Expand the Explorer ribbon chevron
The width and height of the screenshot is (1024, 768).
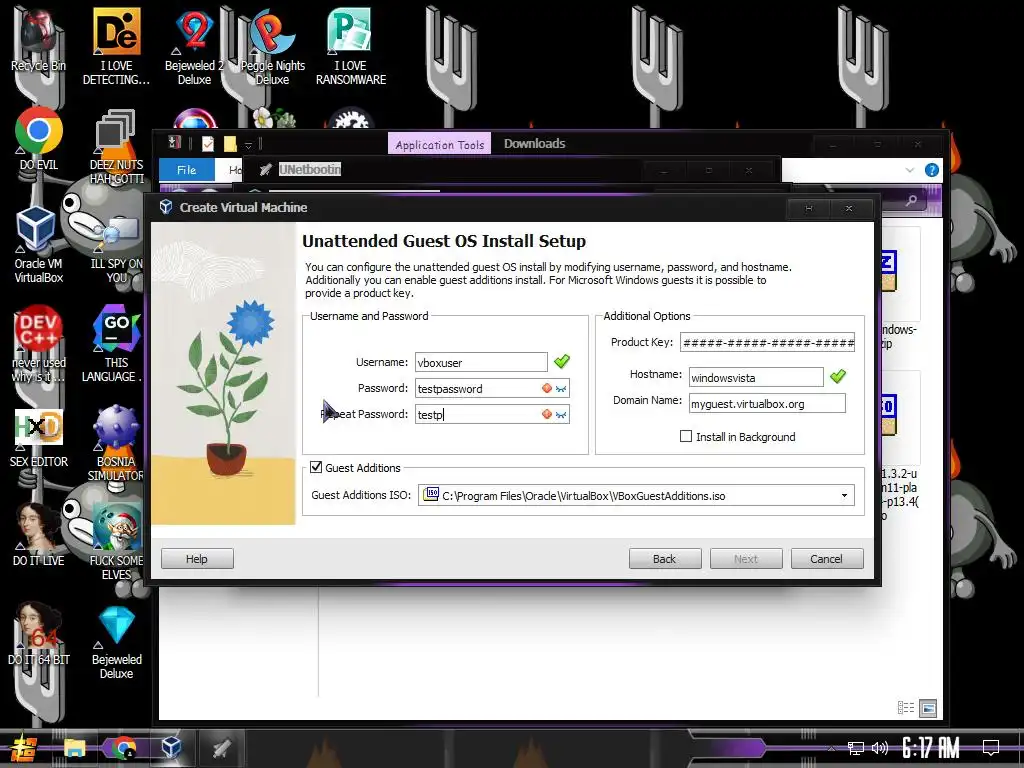[x=910, y=170]
